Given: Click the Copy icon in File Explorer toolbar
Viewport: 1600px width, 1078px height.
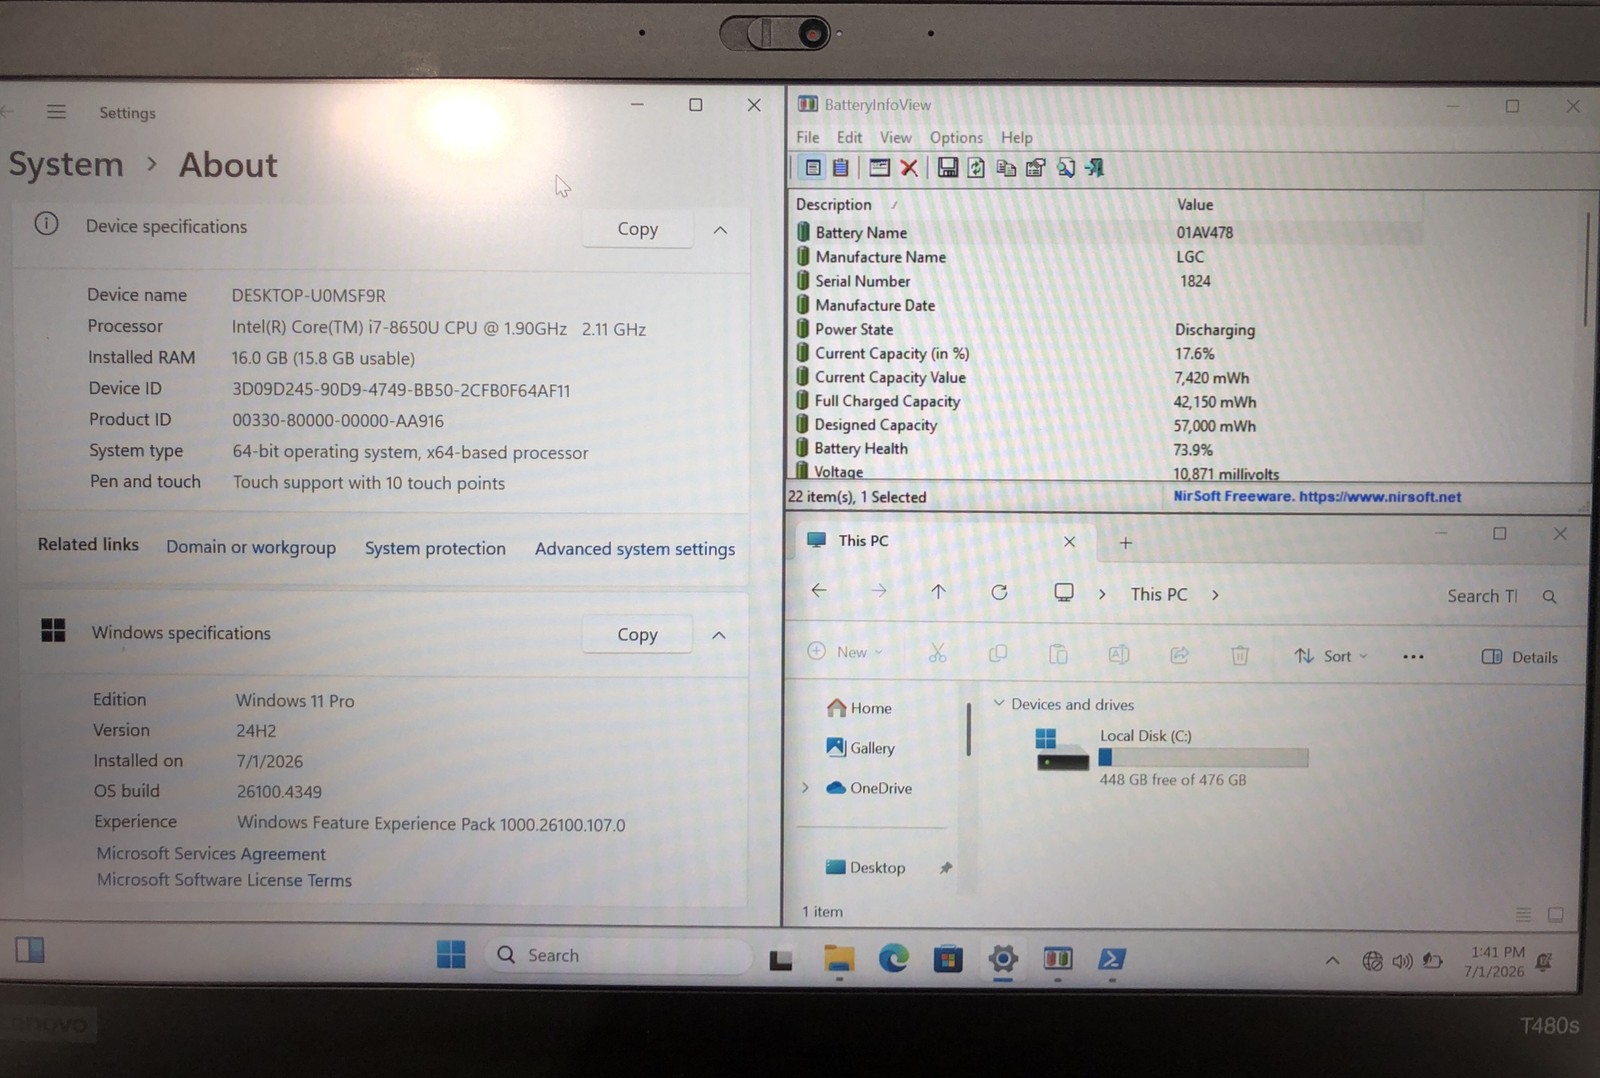Looking at the screenshot, I should tap(998, 654).
